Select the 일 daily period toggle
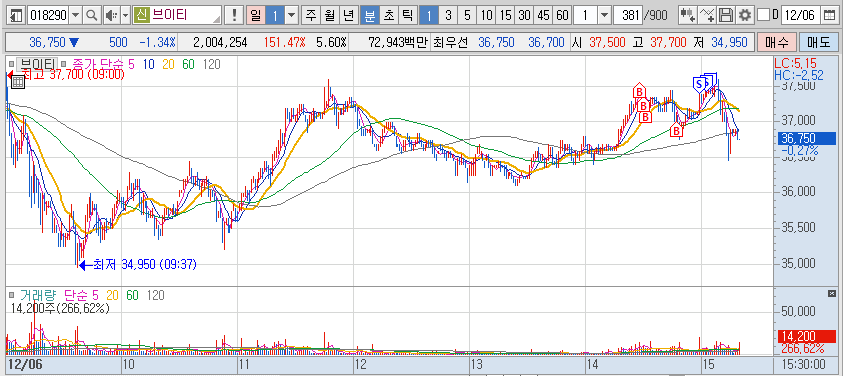Image resolution: width=843 pixels, height=376 pixels. click(x=255, y=15)
